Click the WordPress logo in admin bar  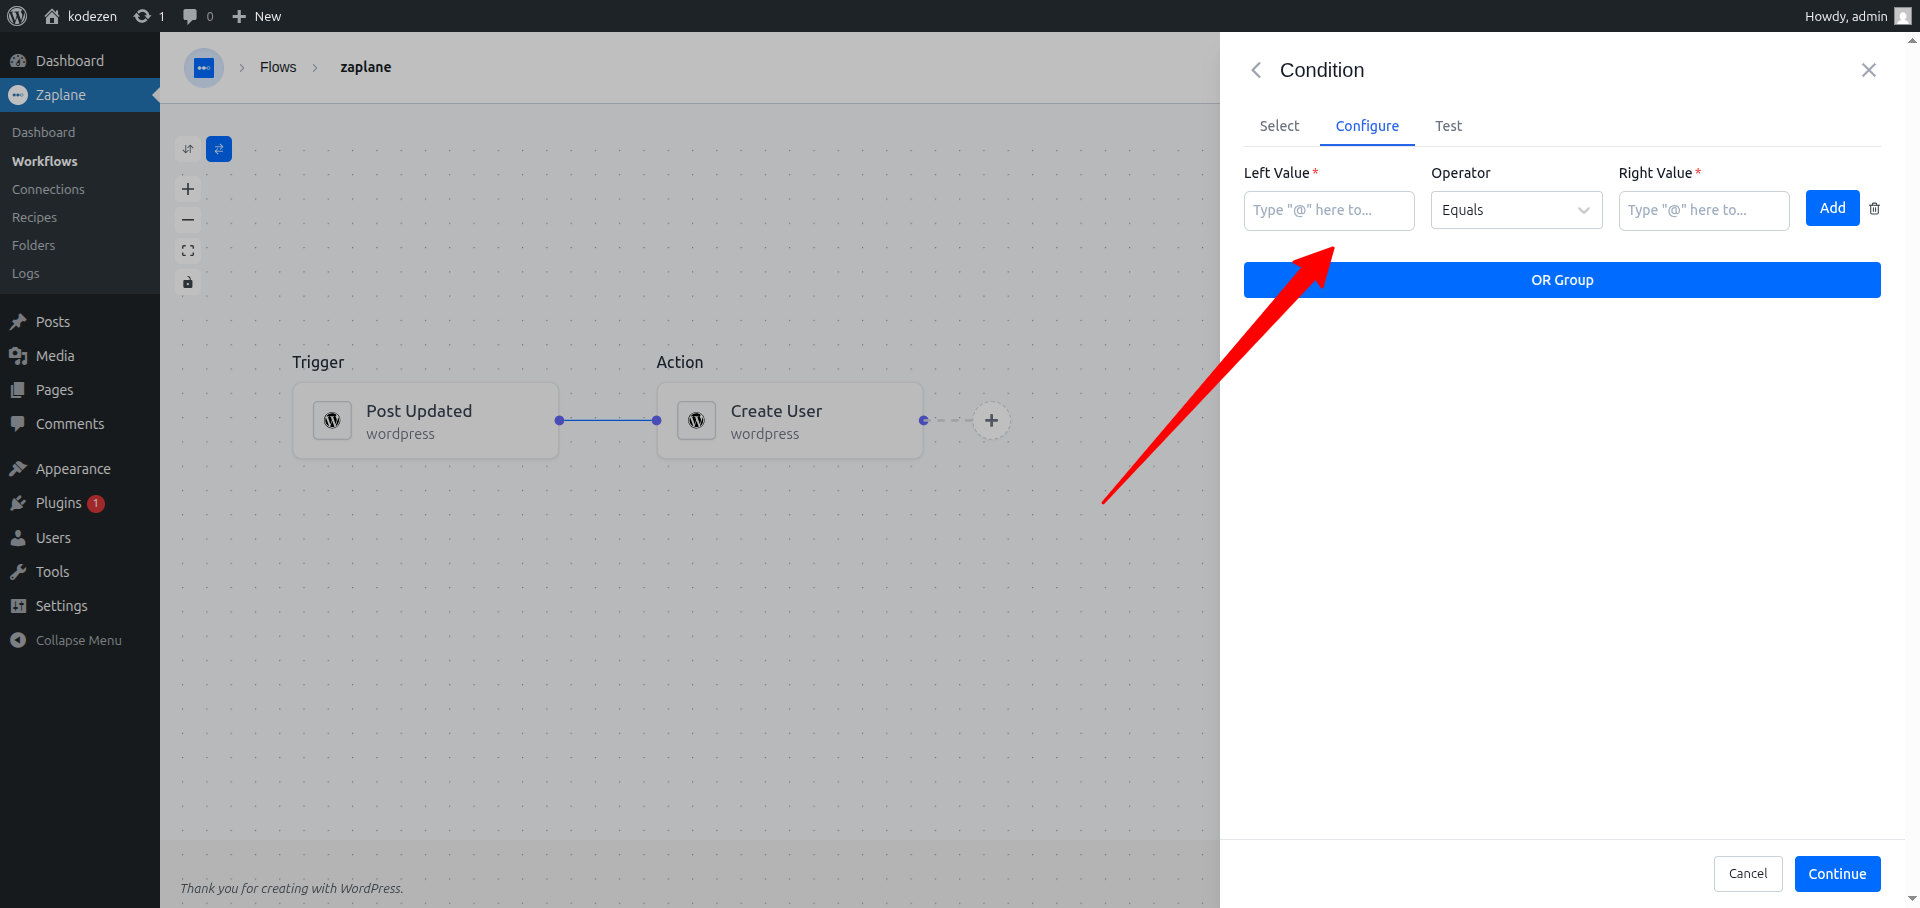coord(17,16)
